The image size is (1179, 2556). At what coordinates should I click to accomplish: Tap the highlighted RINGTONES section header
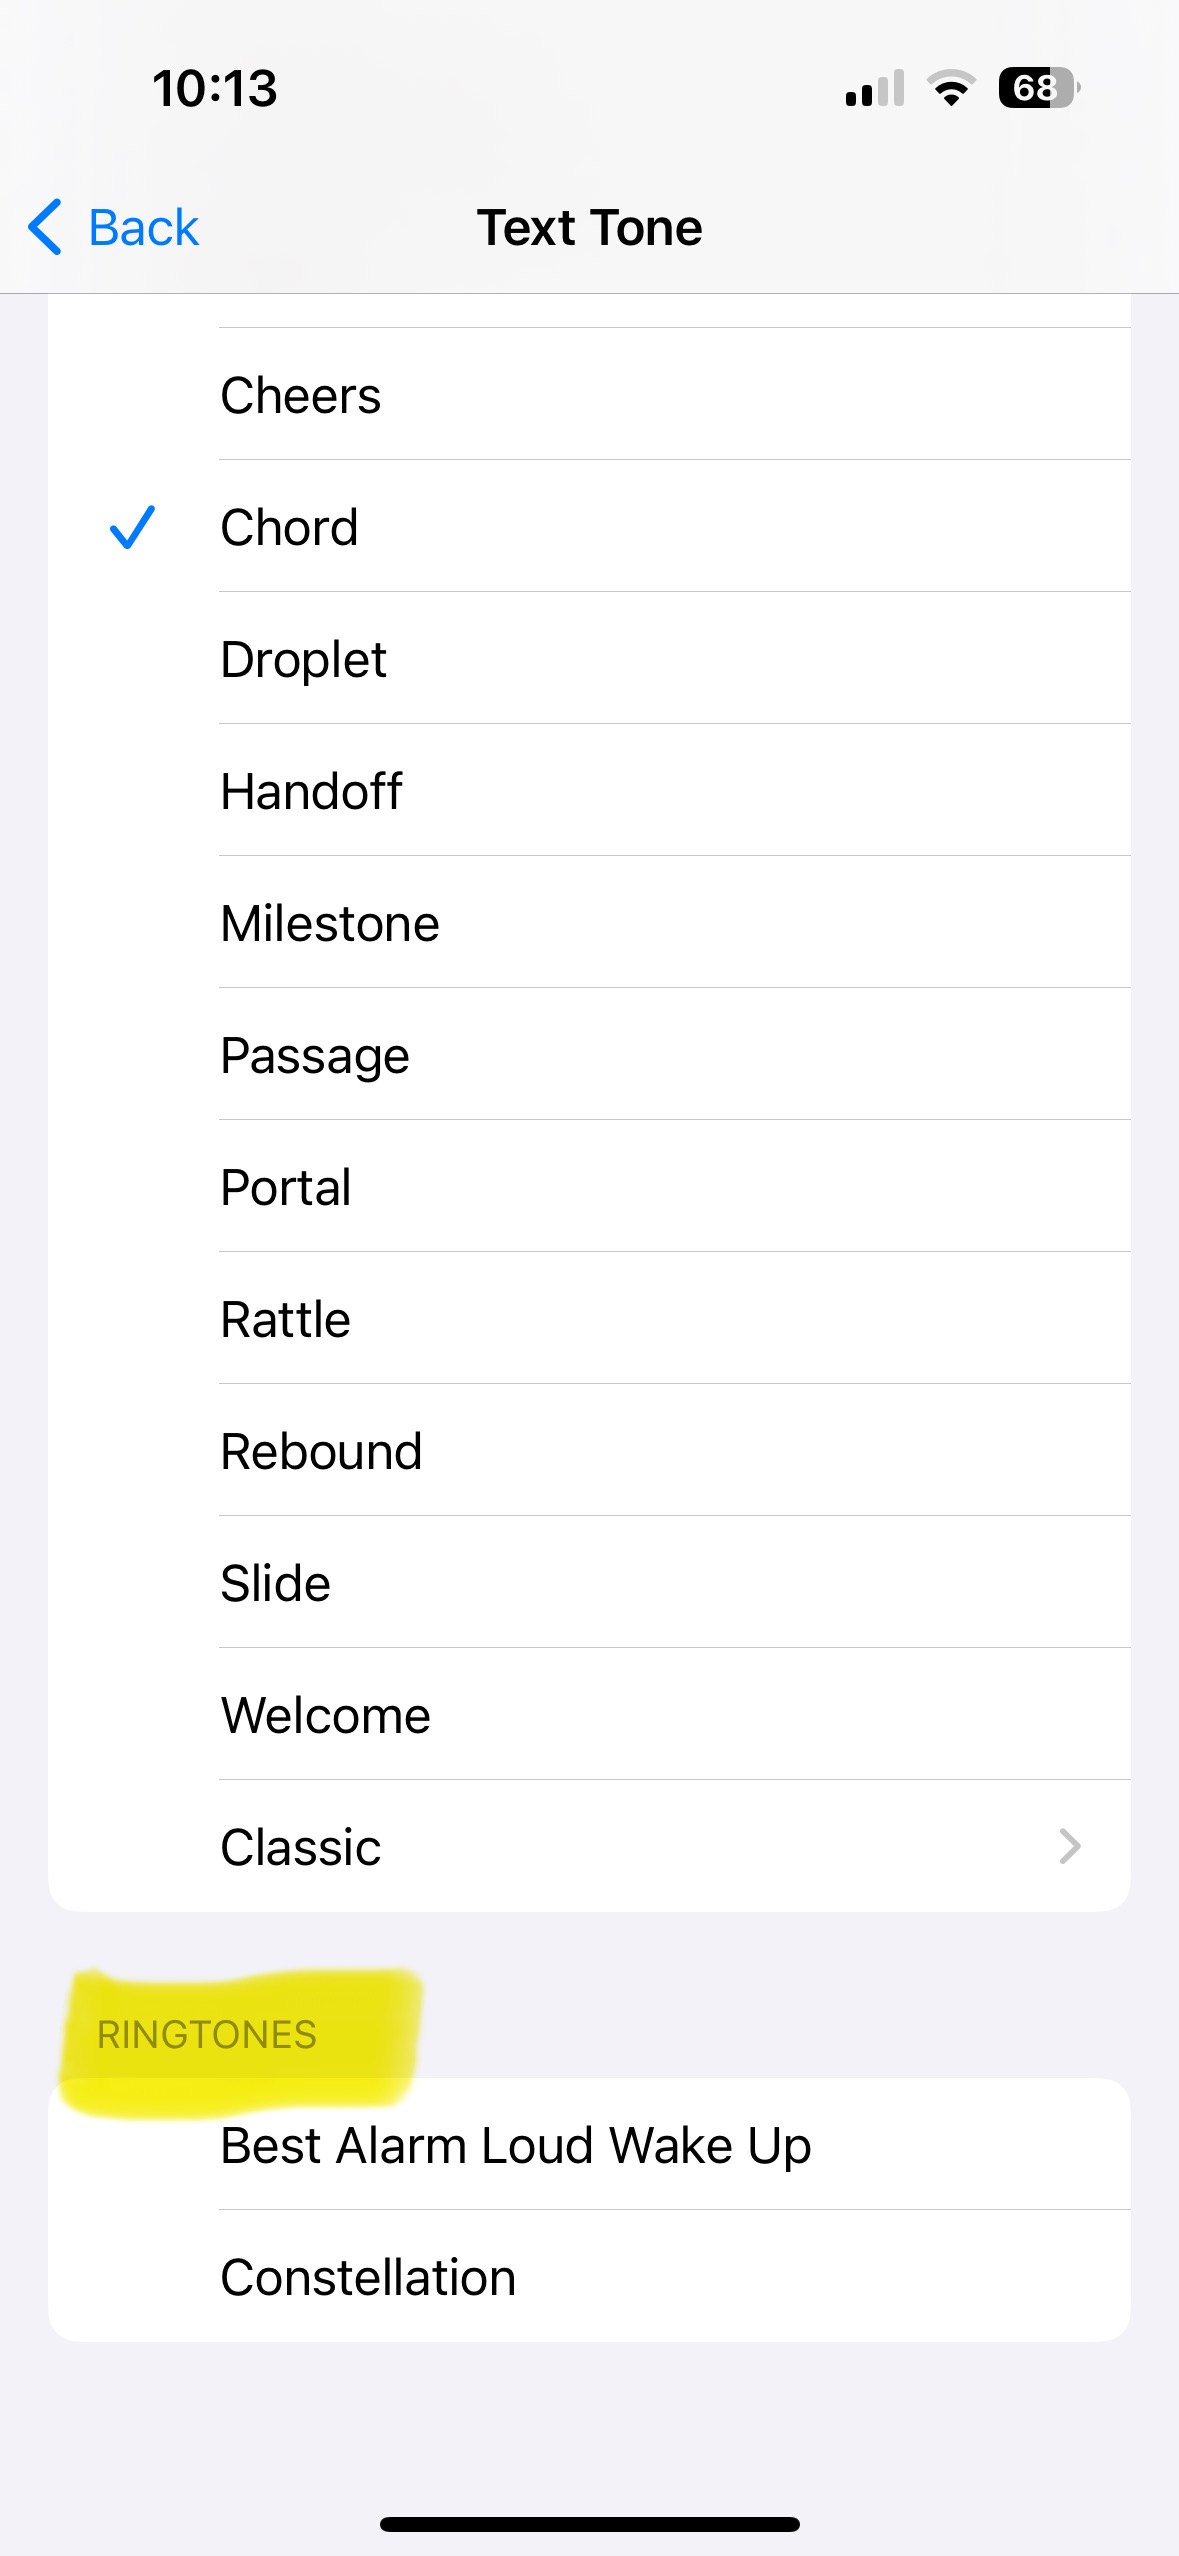207,2035
